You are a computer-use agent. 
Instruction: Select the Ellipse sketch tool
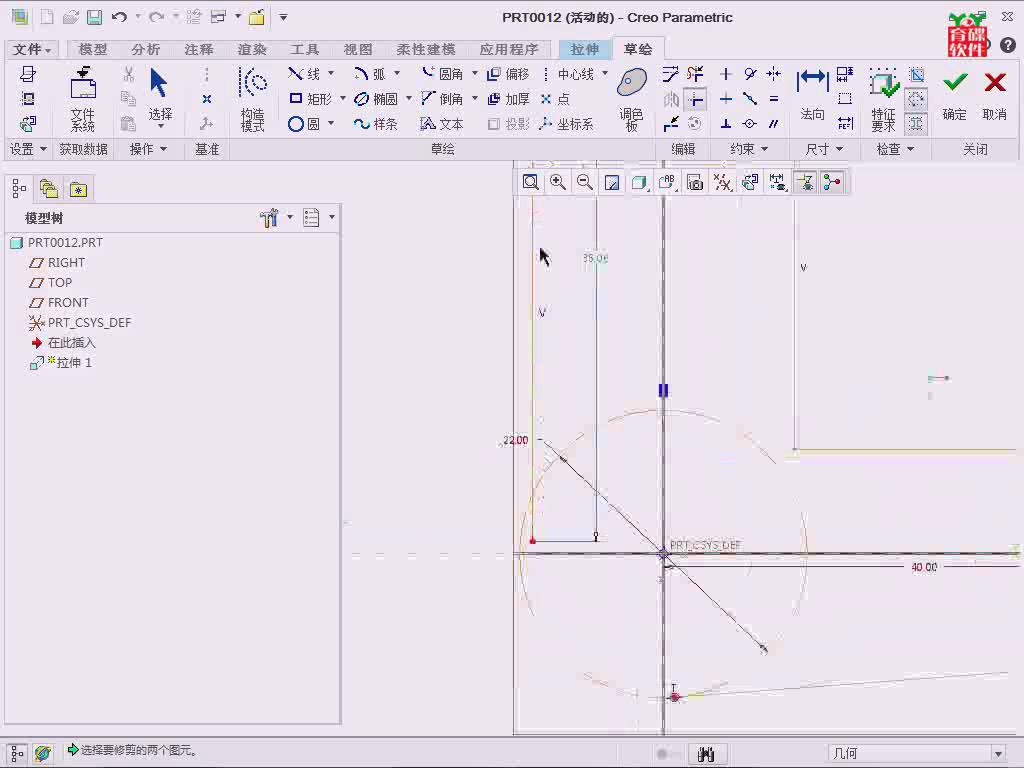(376, 99)
